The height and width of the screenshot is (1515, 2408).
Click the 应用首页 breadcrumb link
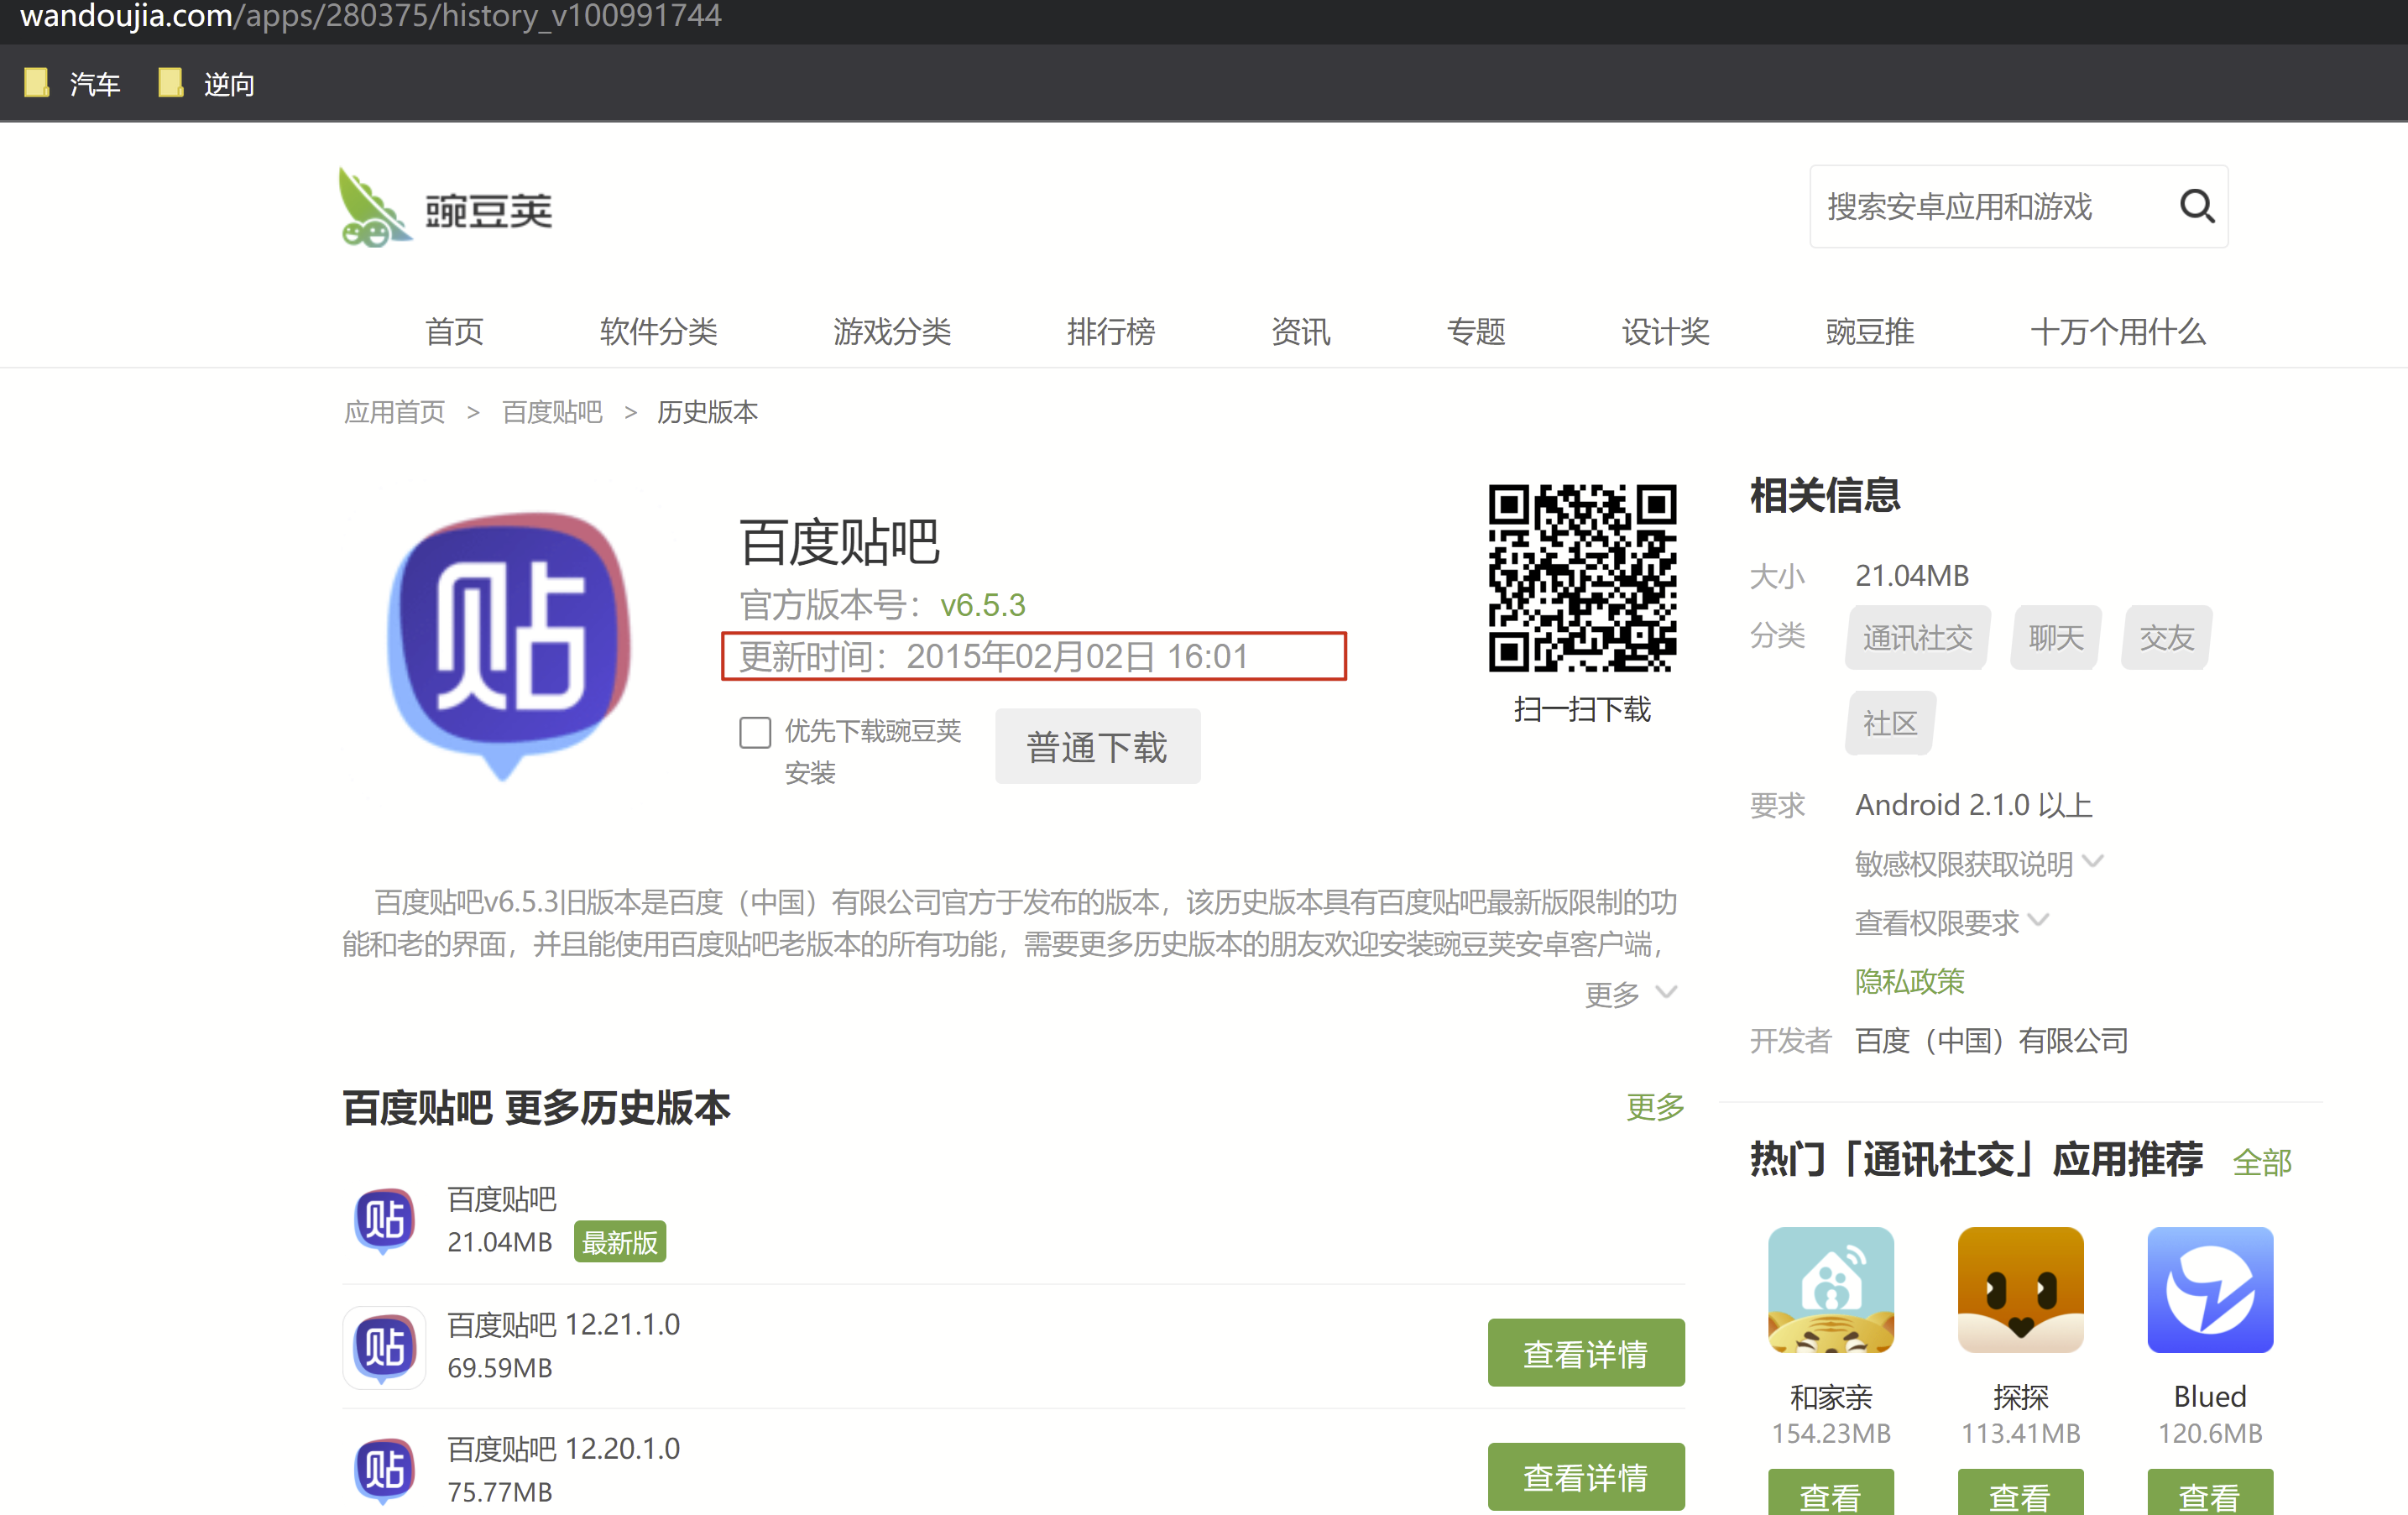(x=394, y=412)
